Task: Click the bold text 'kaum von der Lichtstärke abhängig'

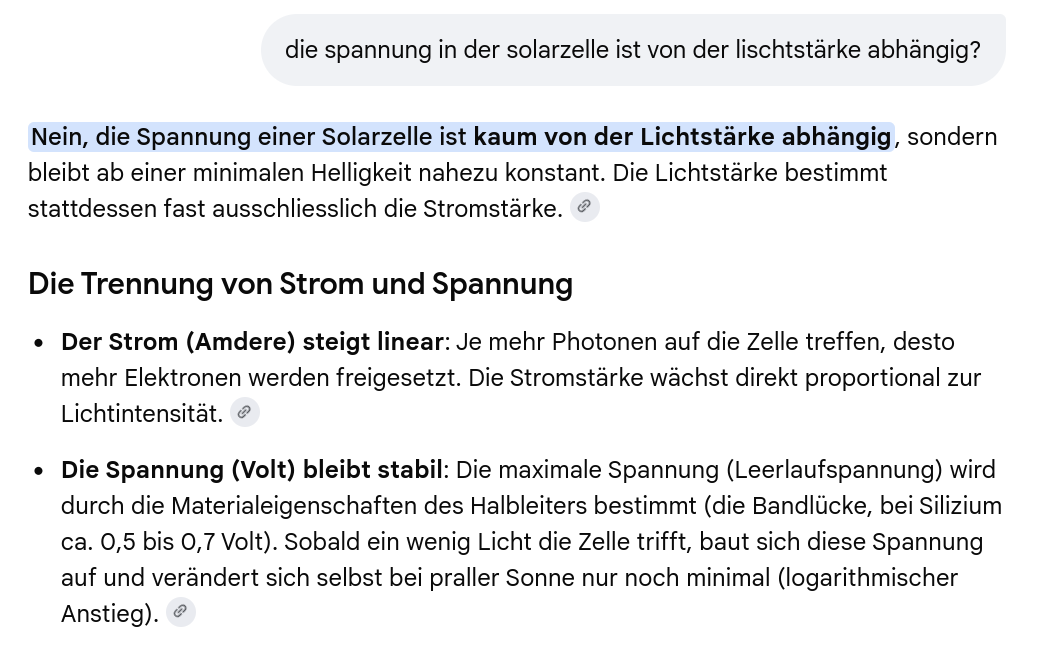Action: tap(682, 137)
